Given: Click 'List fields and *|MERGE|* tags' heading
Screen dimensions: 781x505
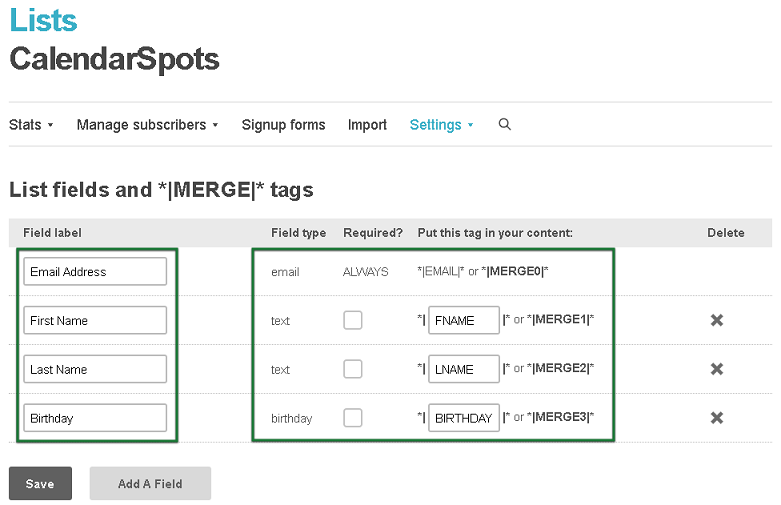Looking at the screenshot, I should tap(161, 190).
